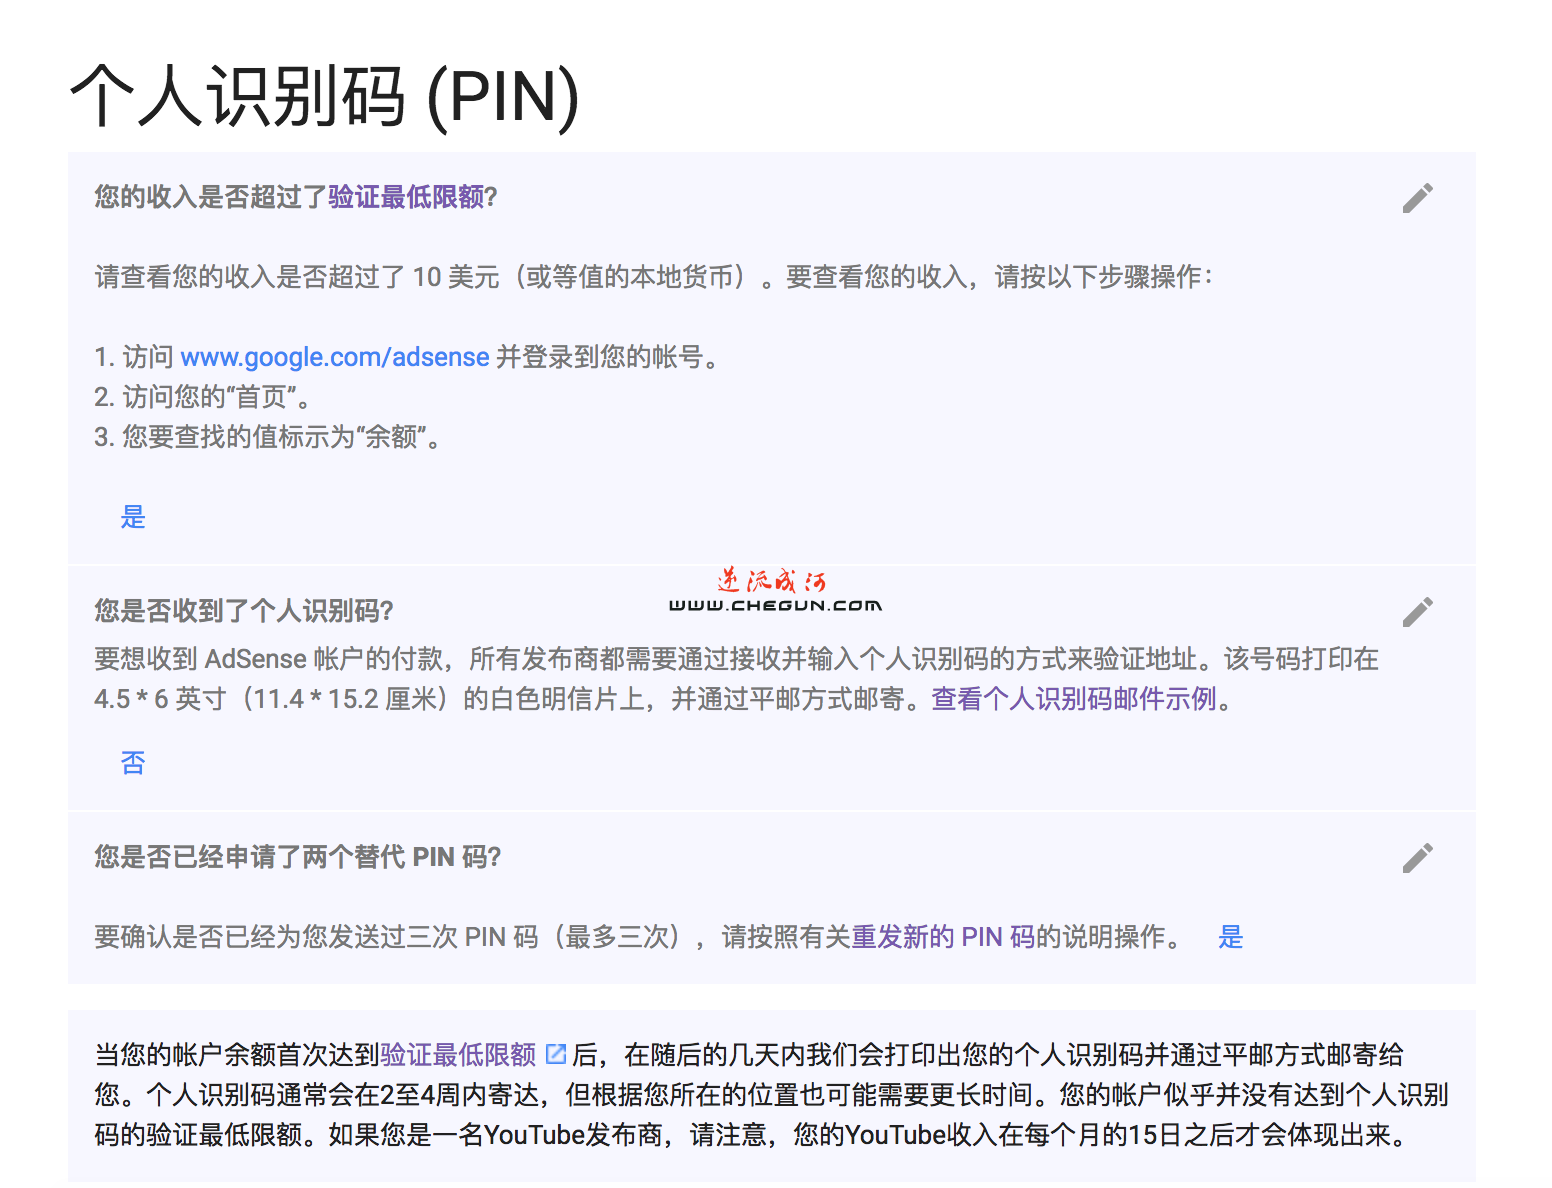Click the 是 answer for replacement PINs
1552x1188 pixels.
(1231, 937)
